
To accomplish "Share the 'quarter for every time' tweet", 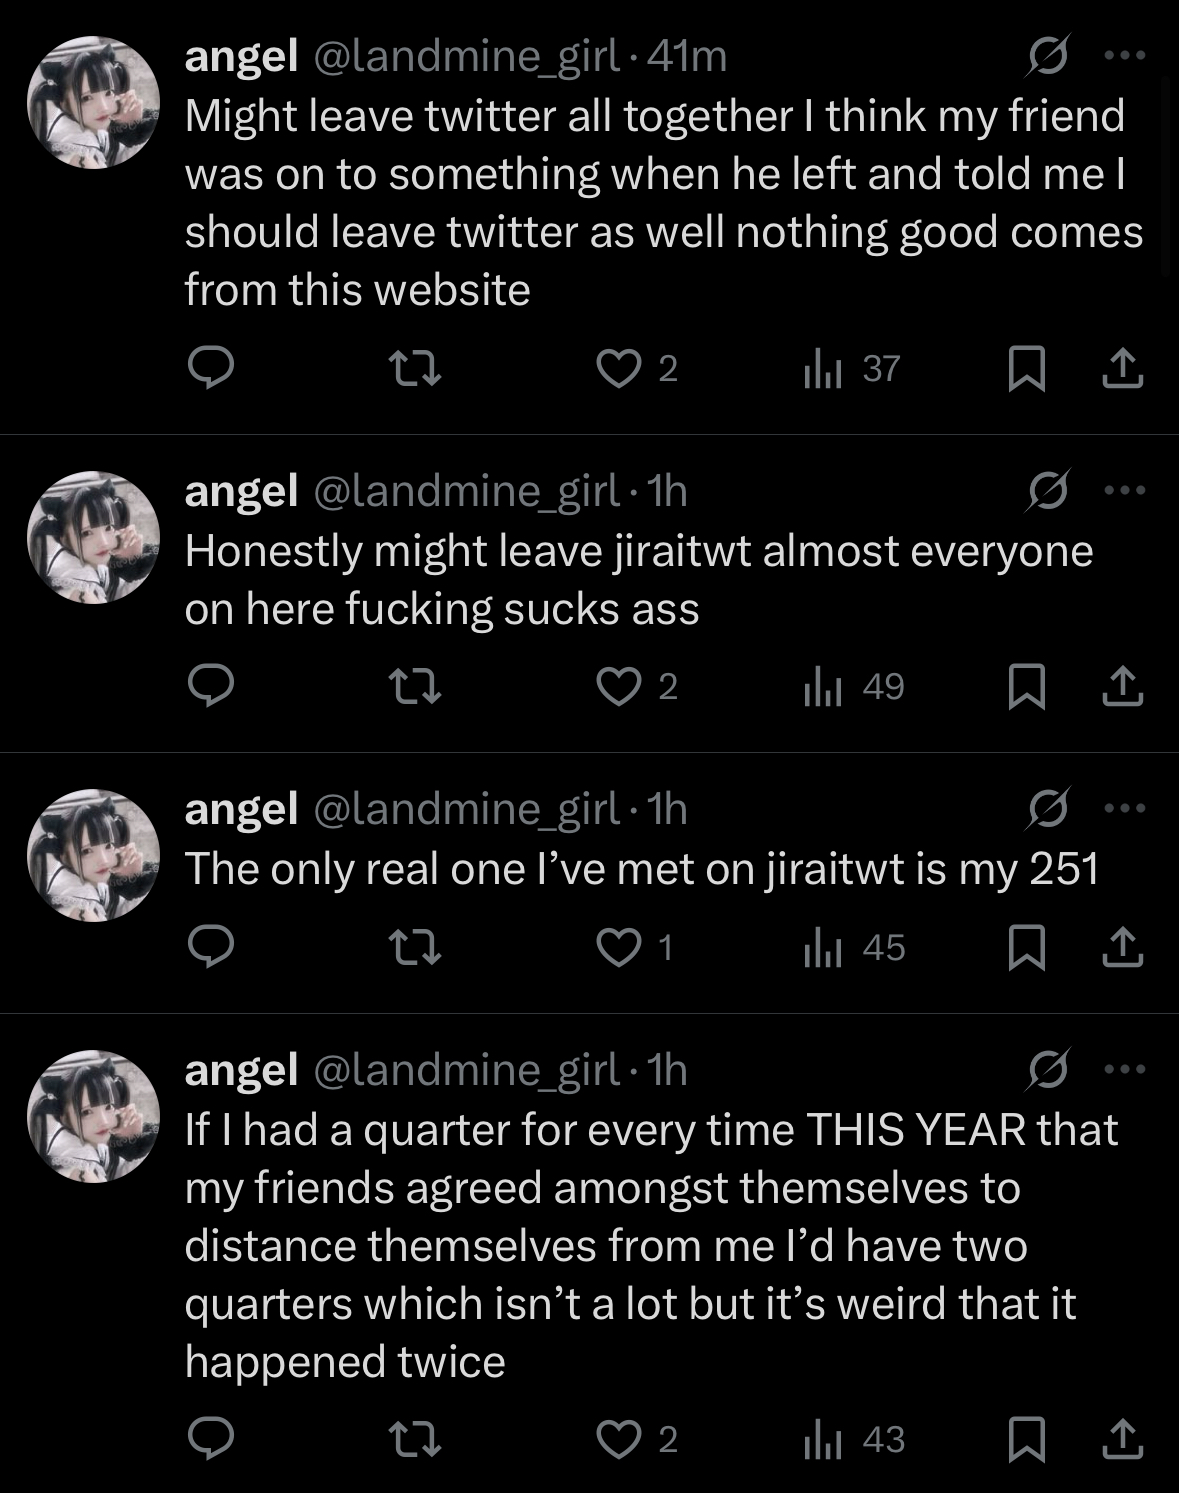I will click(x=1122, y=1439).
